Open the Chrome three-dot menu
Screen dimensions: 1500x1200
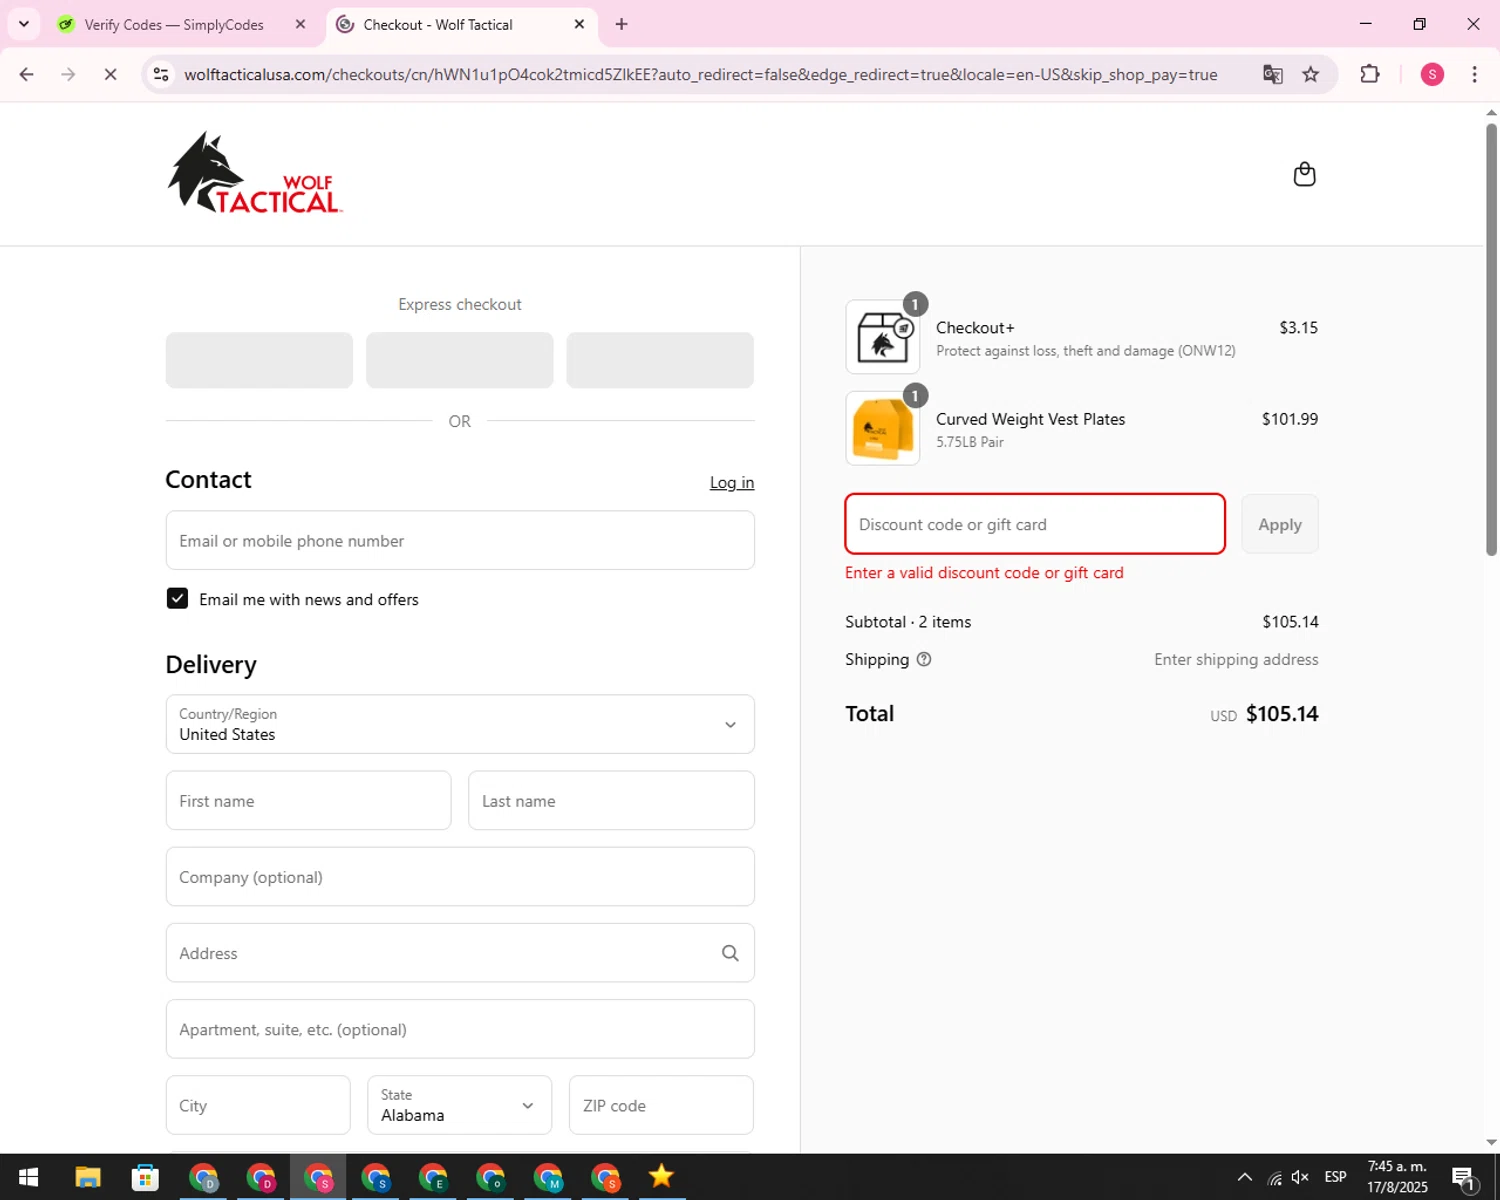(1474, 74)
